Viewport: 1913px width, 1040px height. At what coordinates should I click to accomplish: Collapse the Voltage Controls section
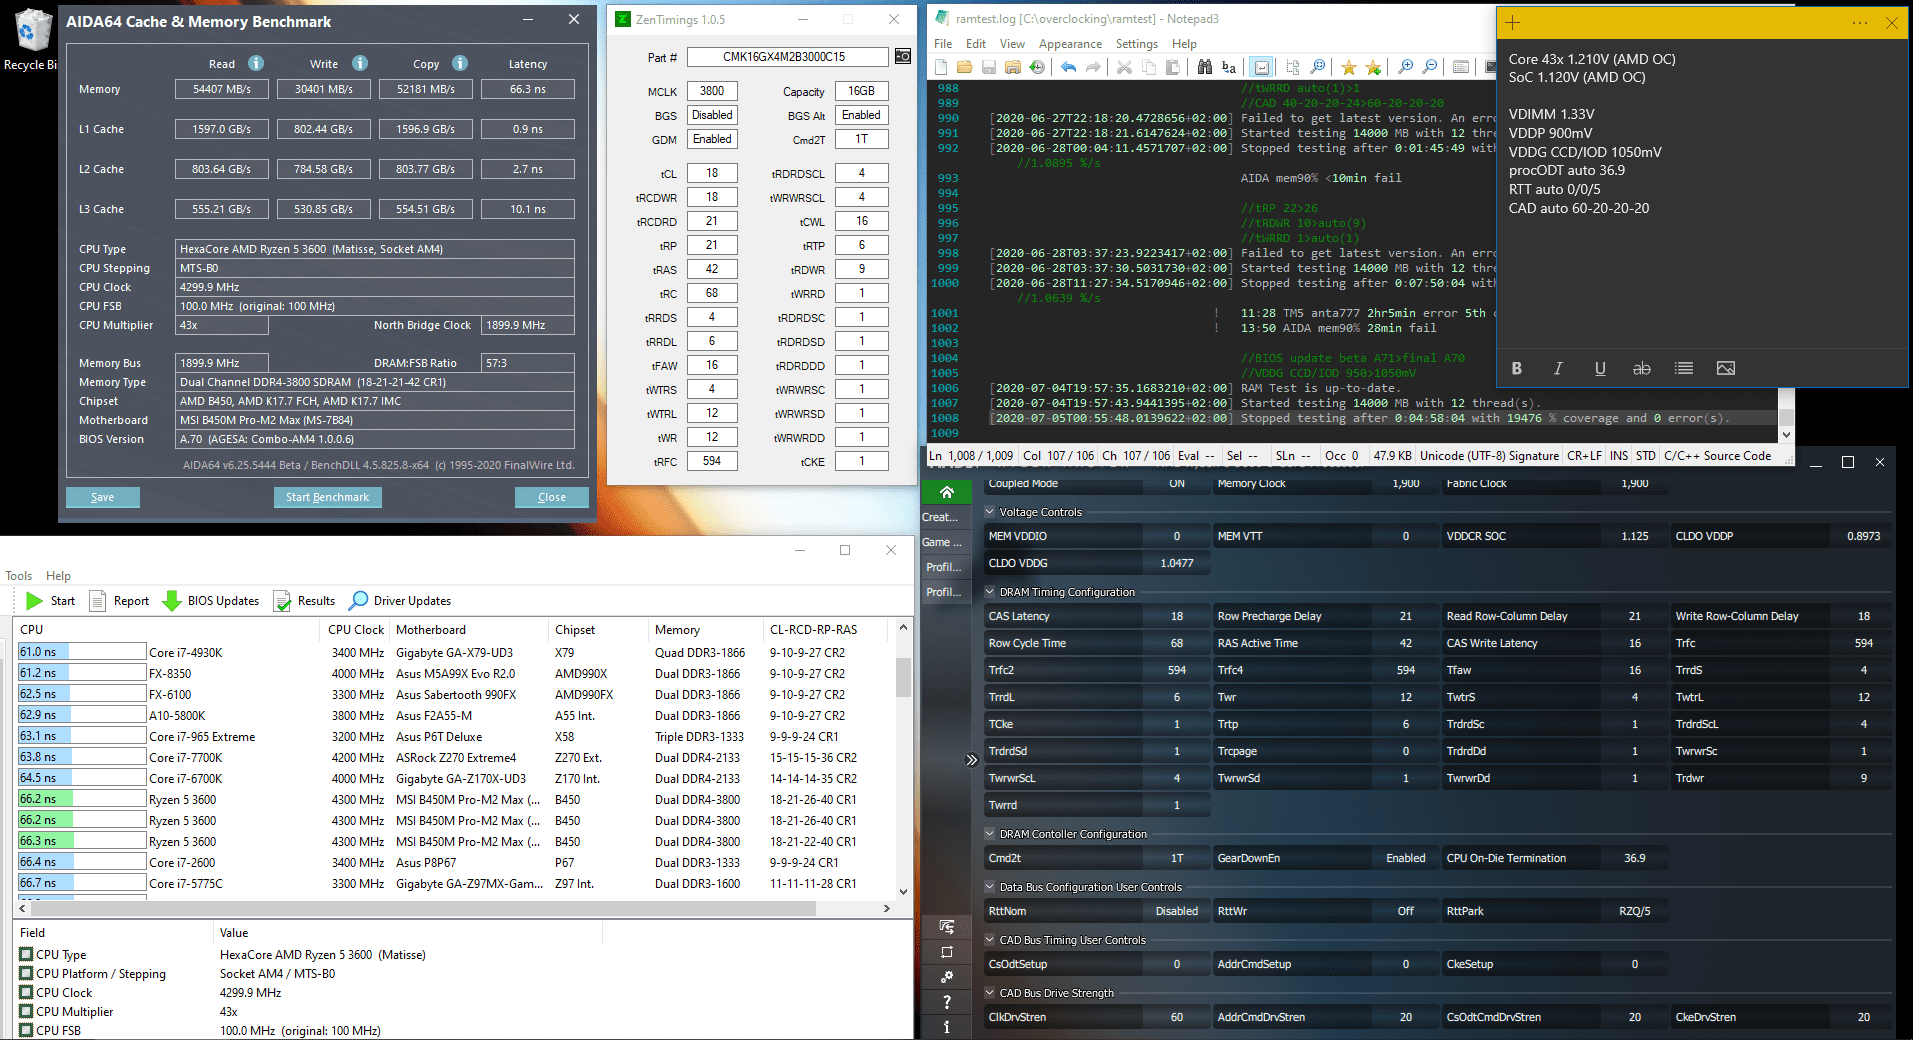tap(990, 512)
